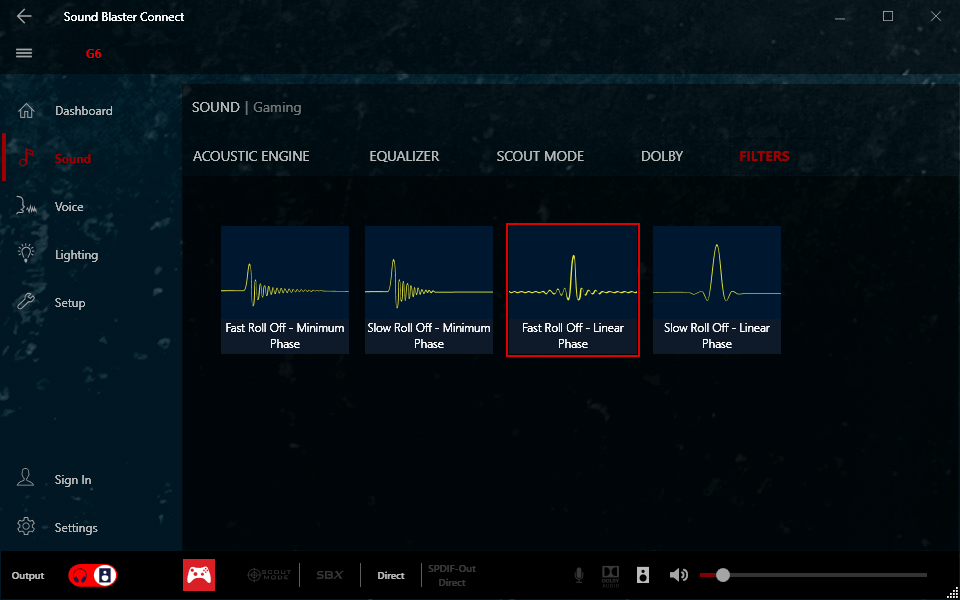
Task: Toggle Scout Mode in the bottom bar
Action: [x=269, y=576]
